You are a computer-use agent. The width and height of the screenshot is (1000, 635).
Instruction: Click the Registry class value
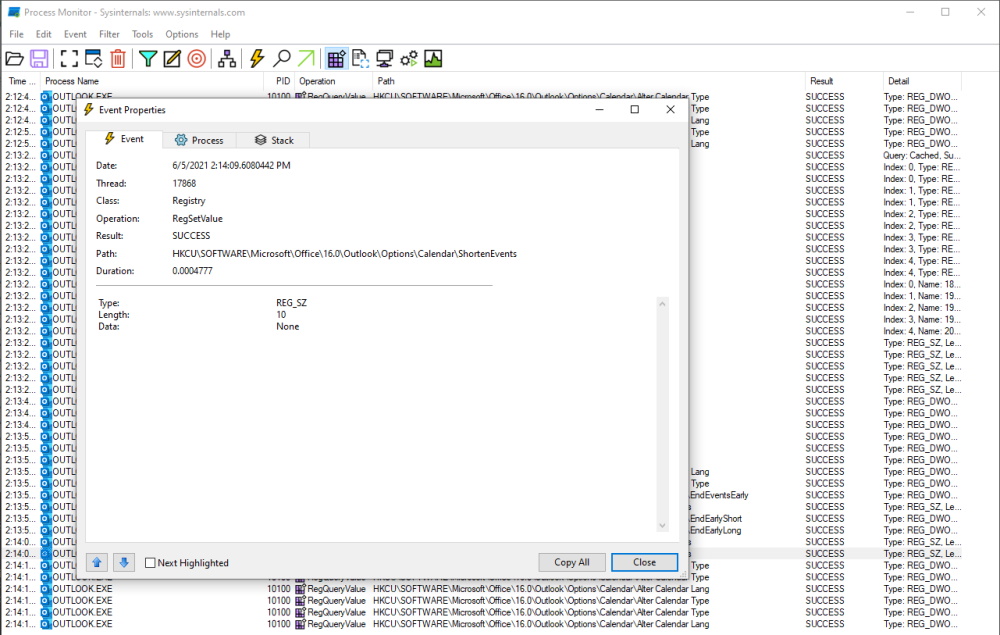[x=189, y=201]
